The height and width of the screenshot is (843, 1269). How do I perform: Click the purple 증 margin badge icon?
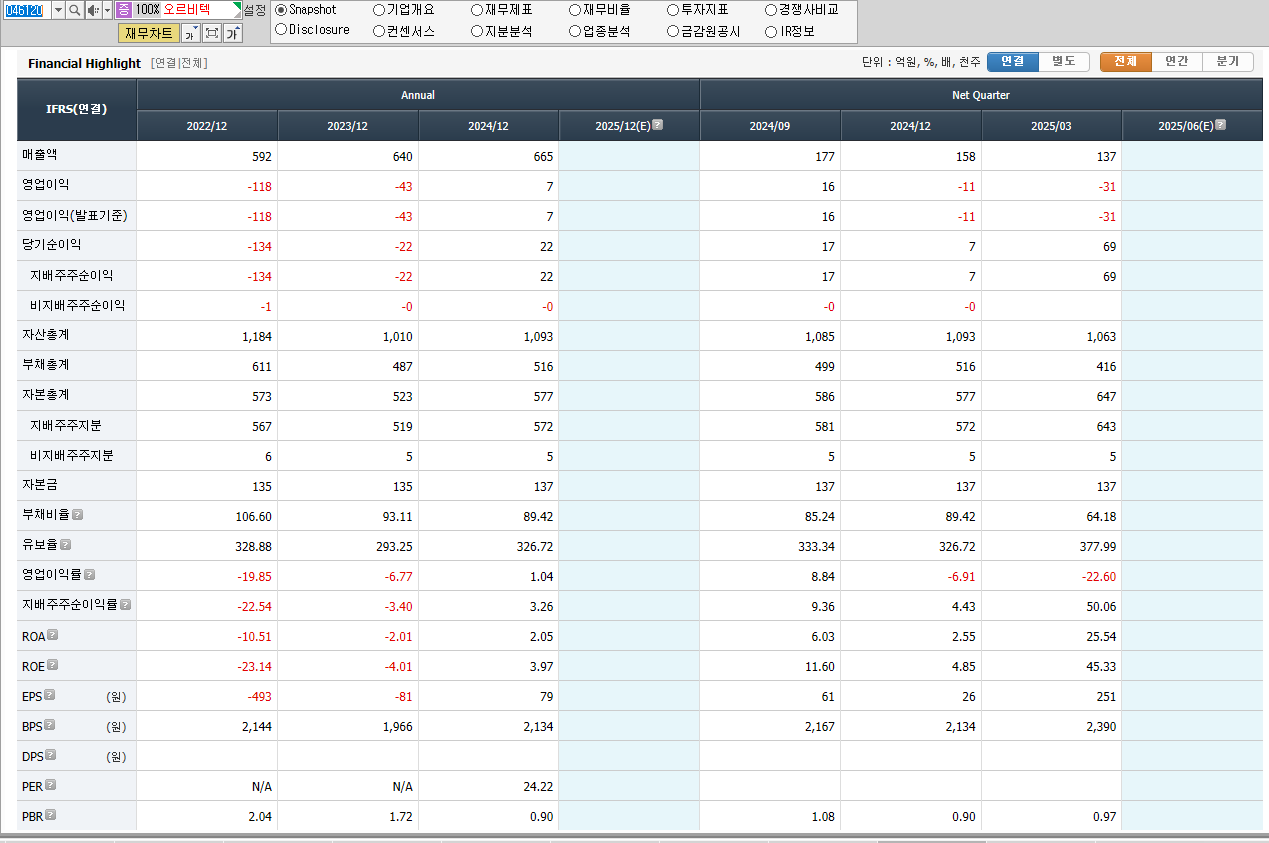123,9
